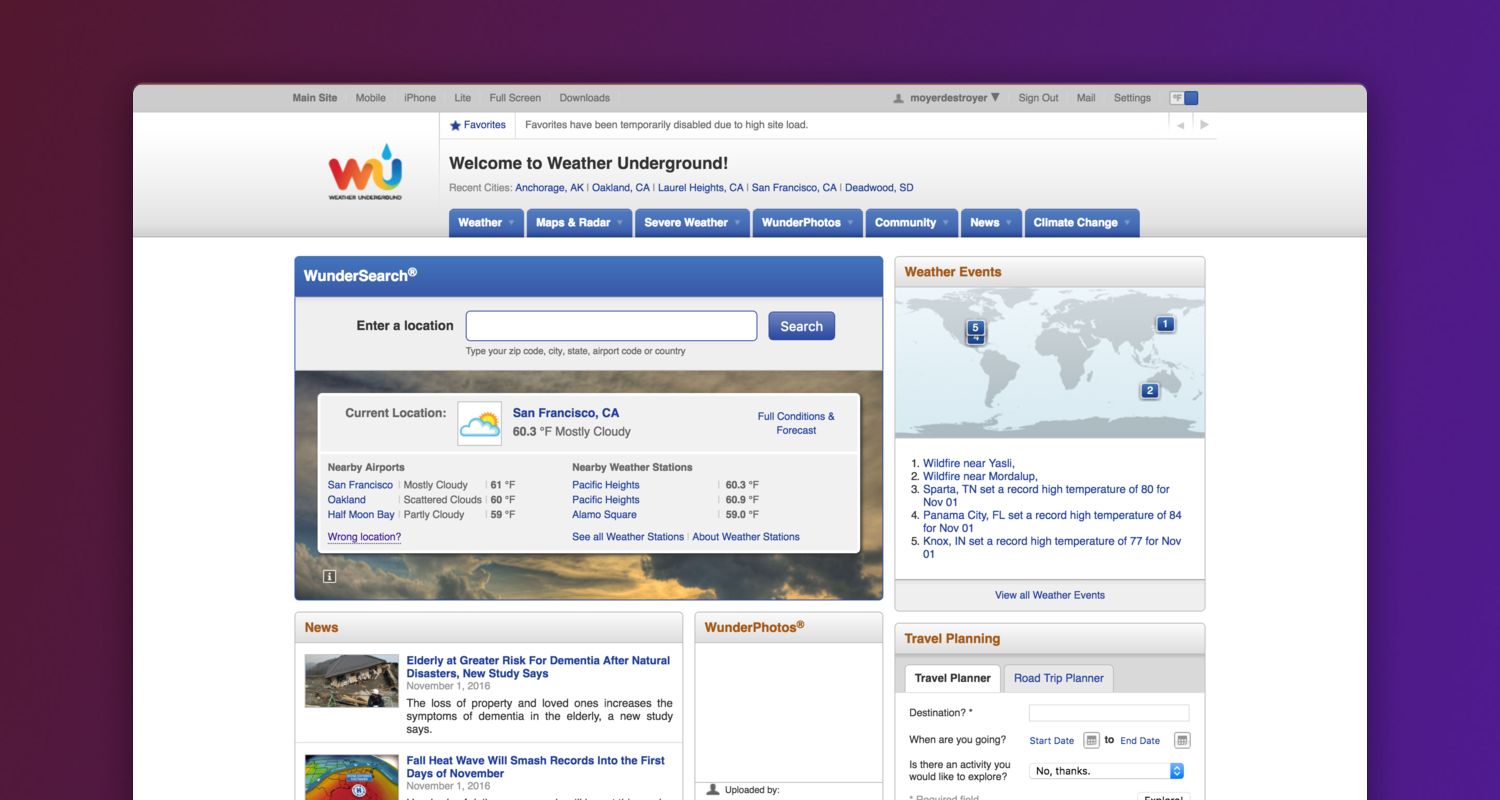Click the Favorites star icon
1500x800 pixels.
click(x=455, y=126)
